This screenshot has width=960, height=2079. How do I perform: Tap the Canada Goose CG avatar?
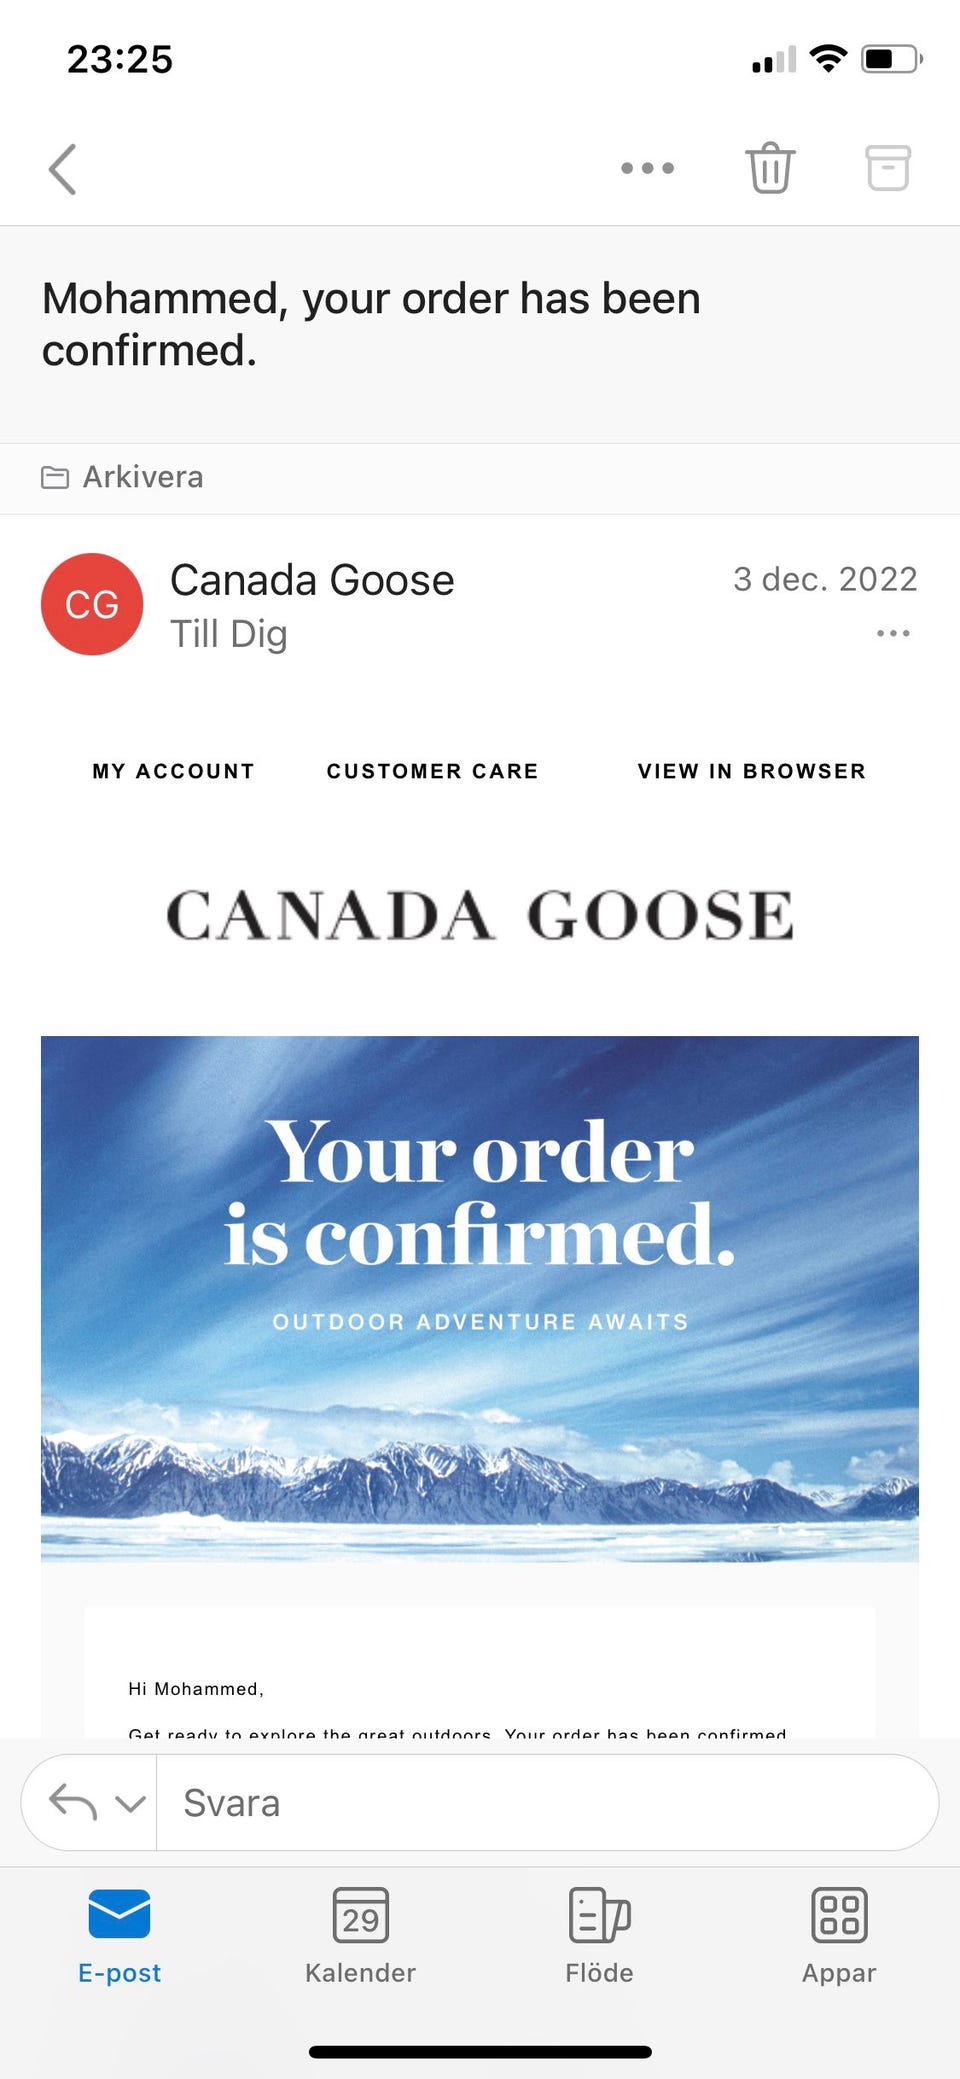pyautogui.click(x=92, y=604)
